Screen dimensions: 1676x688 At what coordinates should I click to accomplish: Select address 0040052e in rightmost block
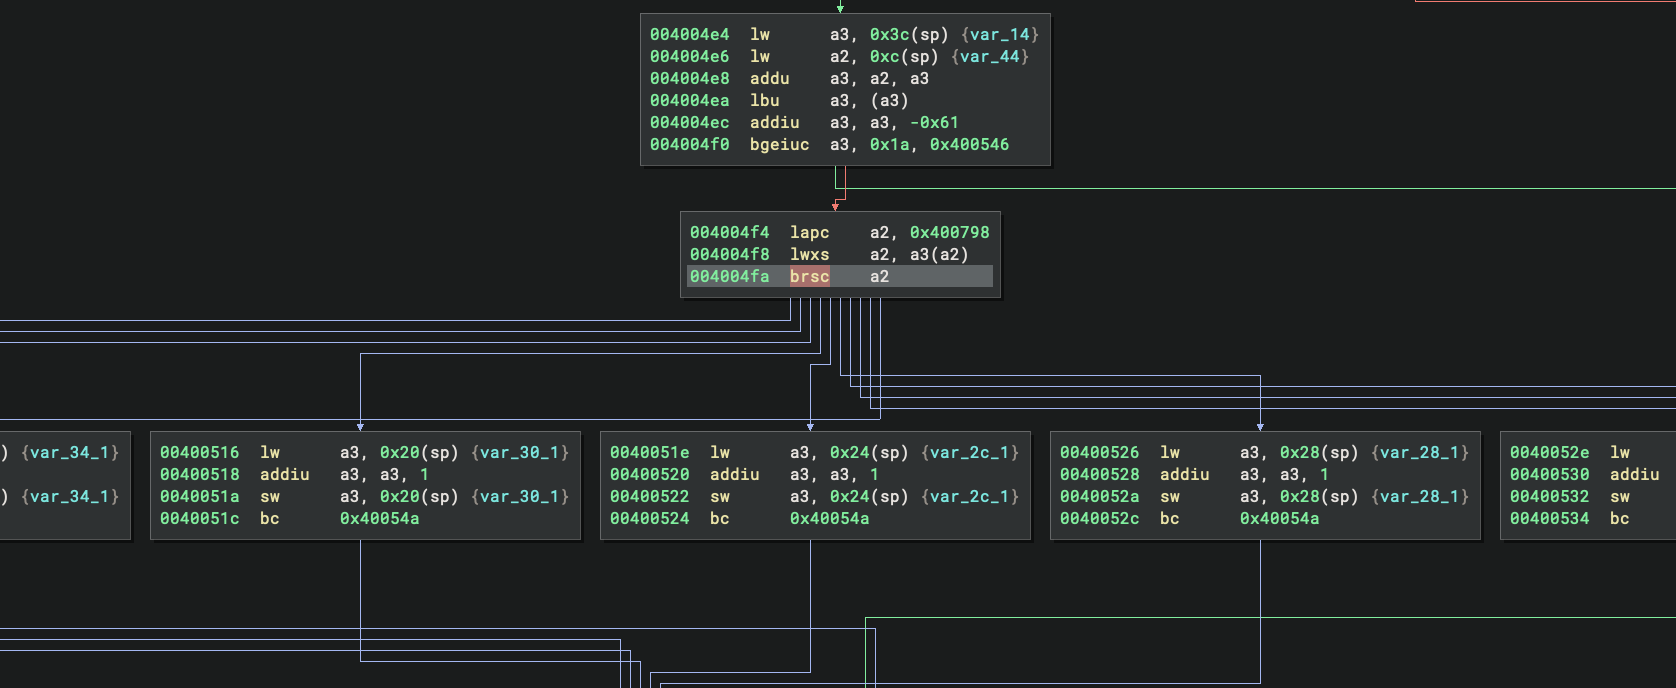pos(1550,453)
